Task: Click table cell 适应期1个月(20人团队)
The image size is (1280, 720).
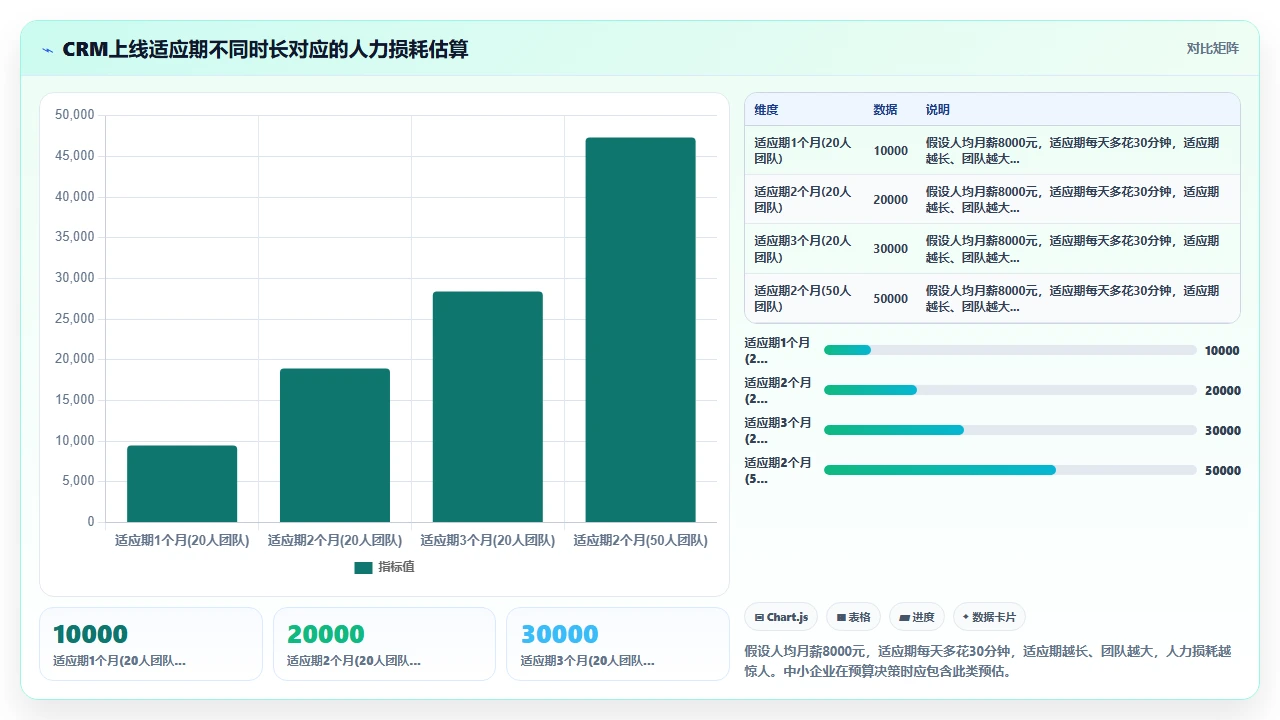Action: coord(803,150)
